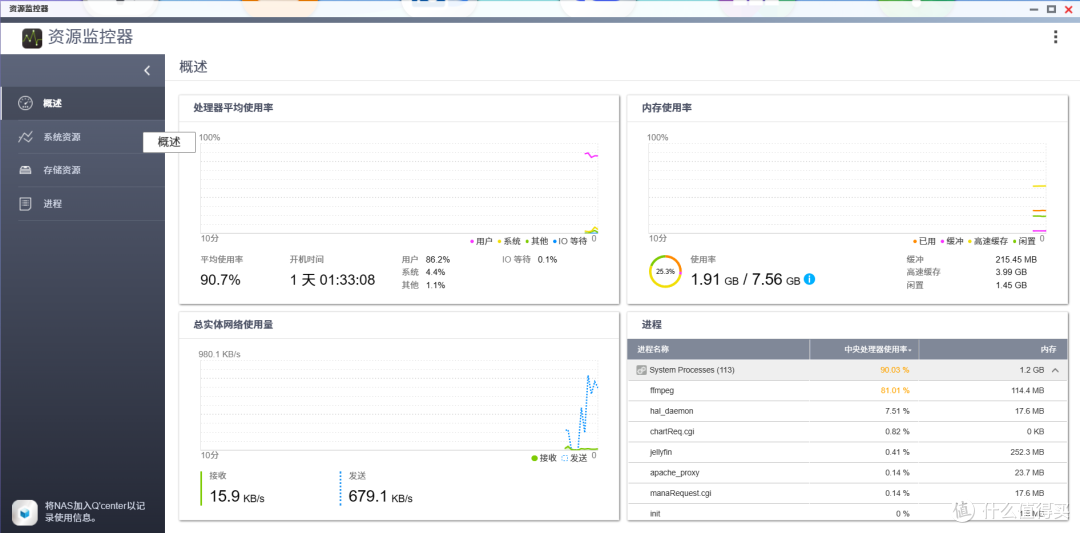Click the 存储资源 drive icon
Screen dimensions: 1080x533
tap(25, 170)
